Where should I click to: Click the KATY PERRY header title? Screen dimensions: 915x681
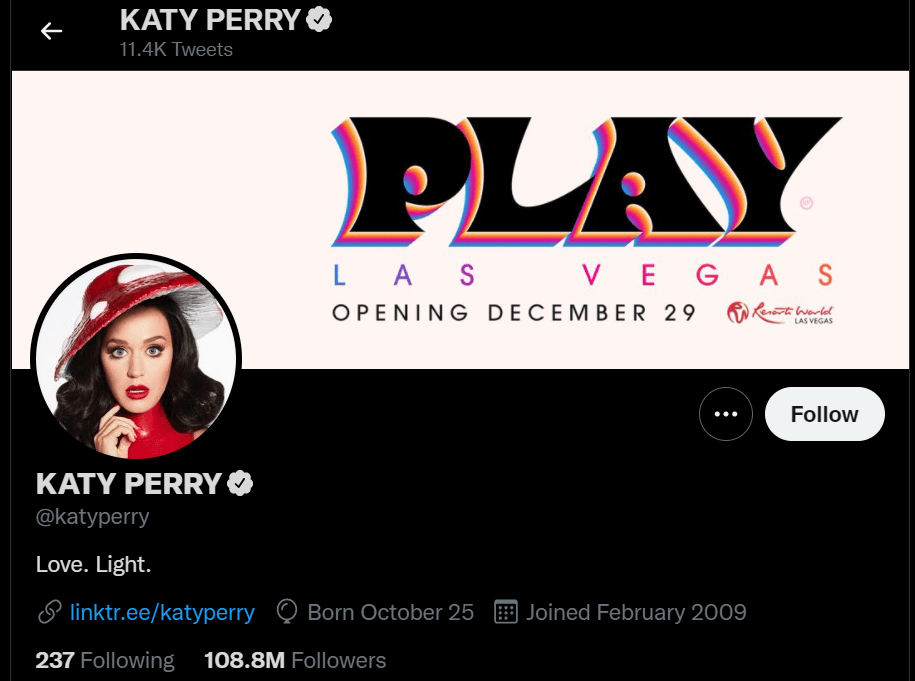[210, 20]
